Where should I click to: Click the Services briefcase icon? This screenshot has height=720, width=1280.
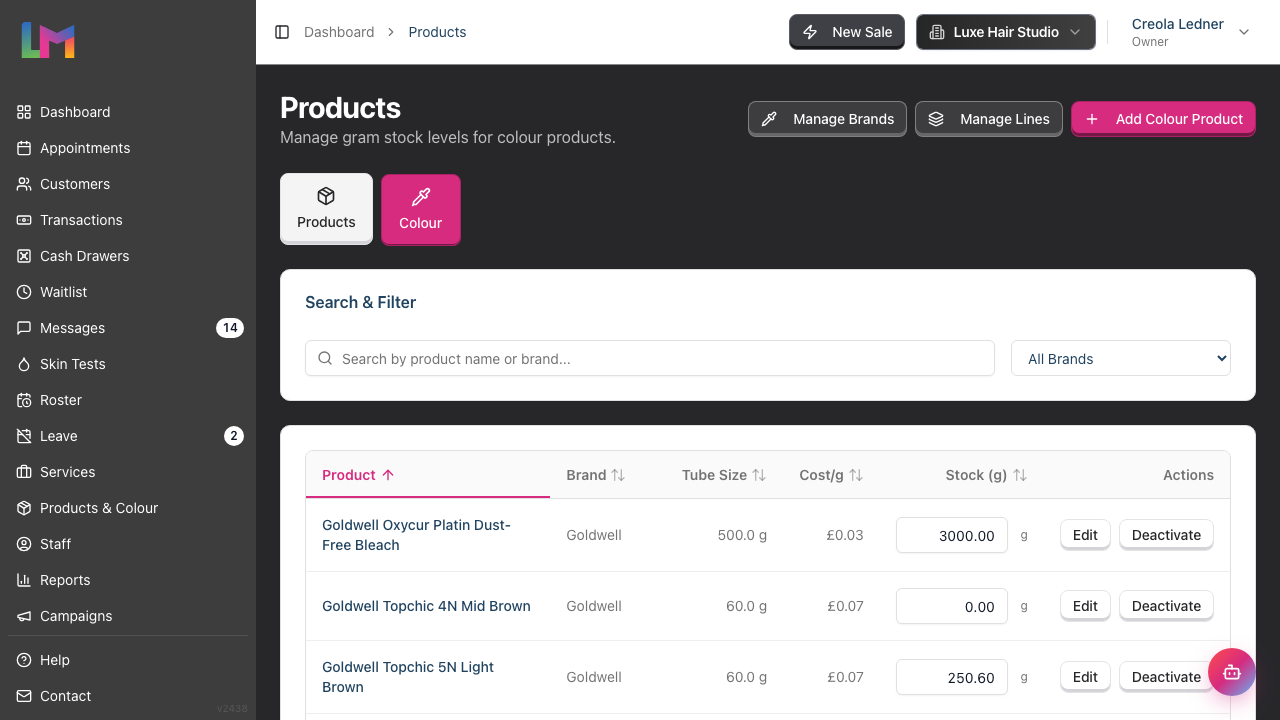click(x=24, y=472)
